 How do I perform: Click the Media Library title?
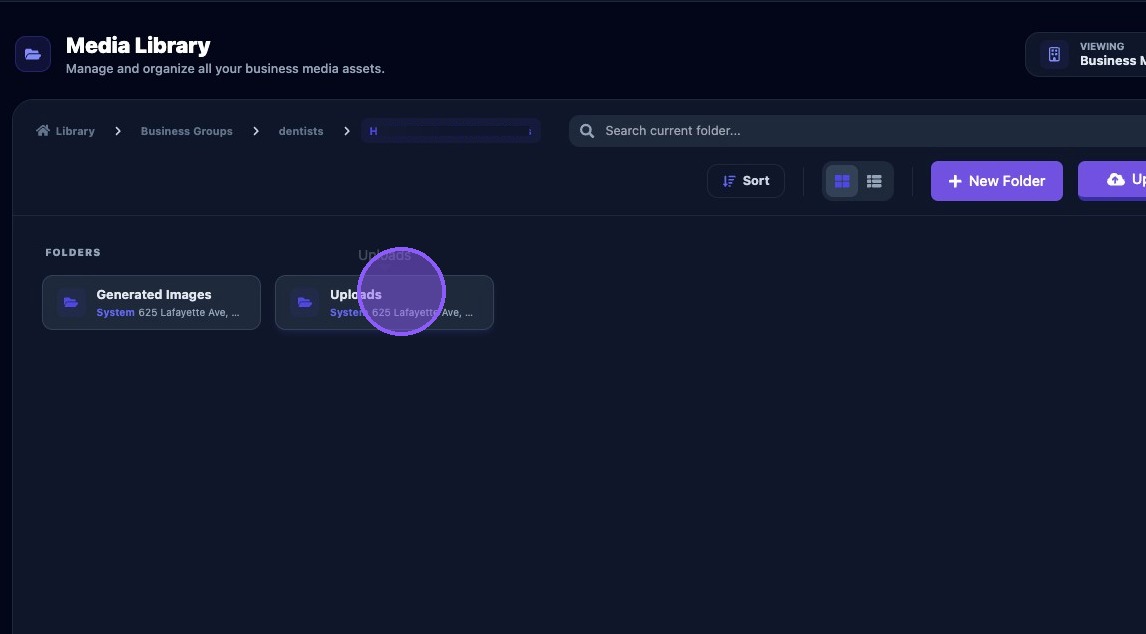coord(138,45)
